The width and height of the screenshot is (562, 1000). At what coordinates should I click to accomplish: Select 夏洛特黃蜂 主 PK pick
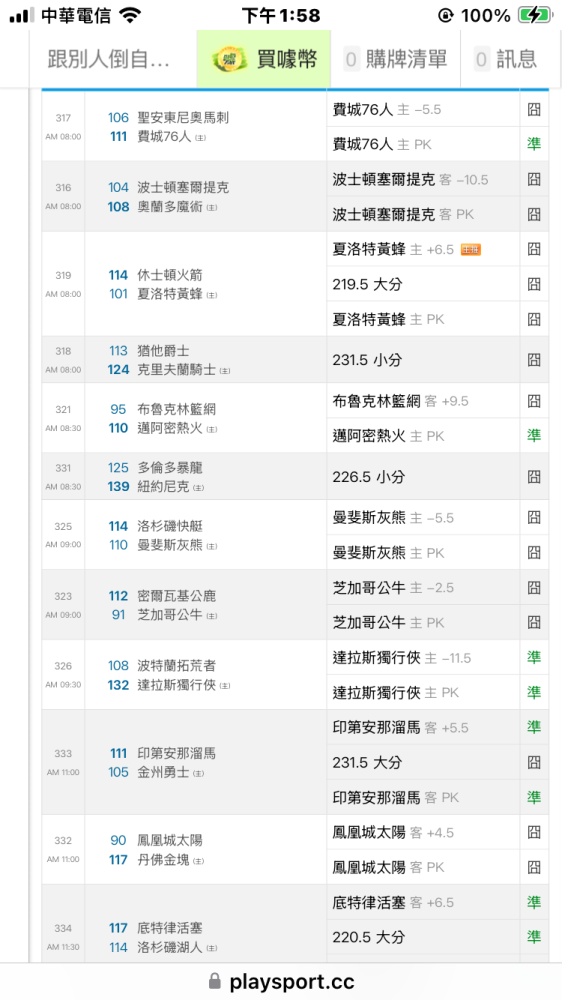pyautogui.click(x=424, y=319)
